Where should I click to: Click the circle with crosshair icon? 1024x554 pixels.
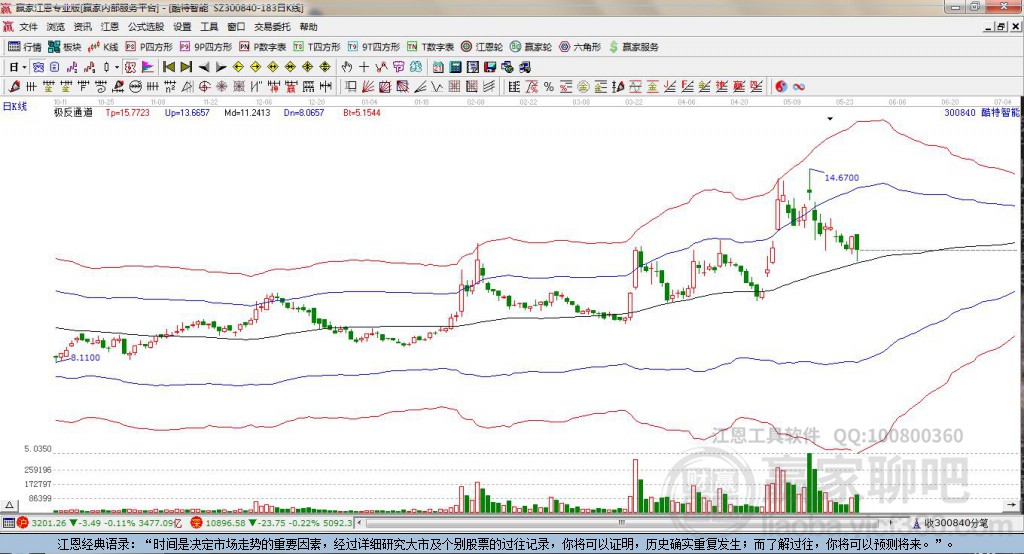204,86
